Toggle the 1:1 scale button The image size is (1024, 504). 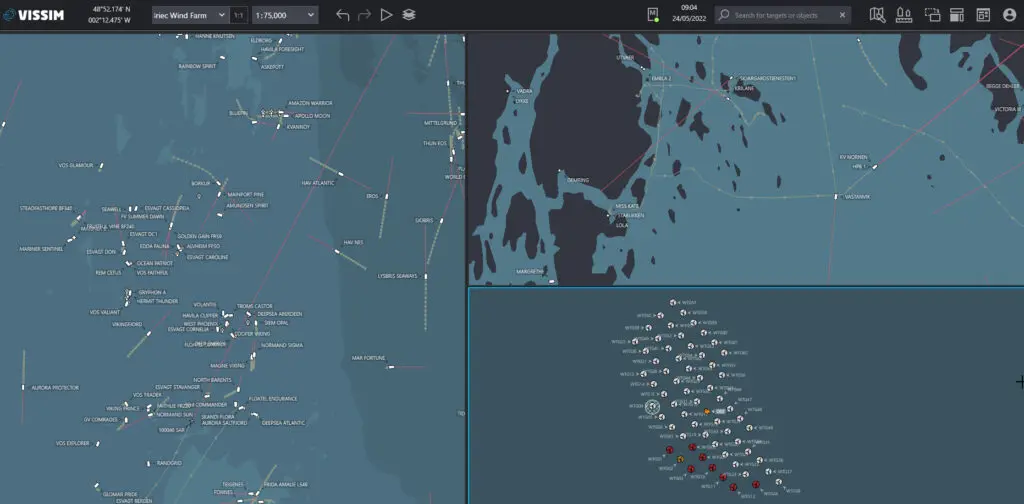[x=239, y=16]
